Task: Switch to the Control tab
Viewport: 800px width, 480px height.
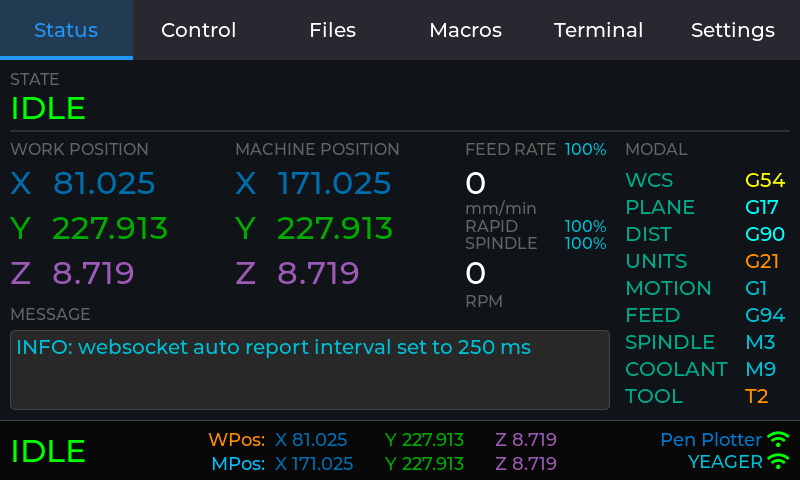Action: (x=199, y=30)
